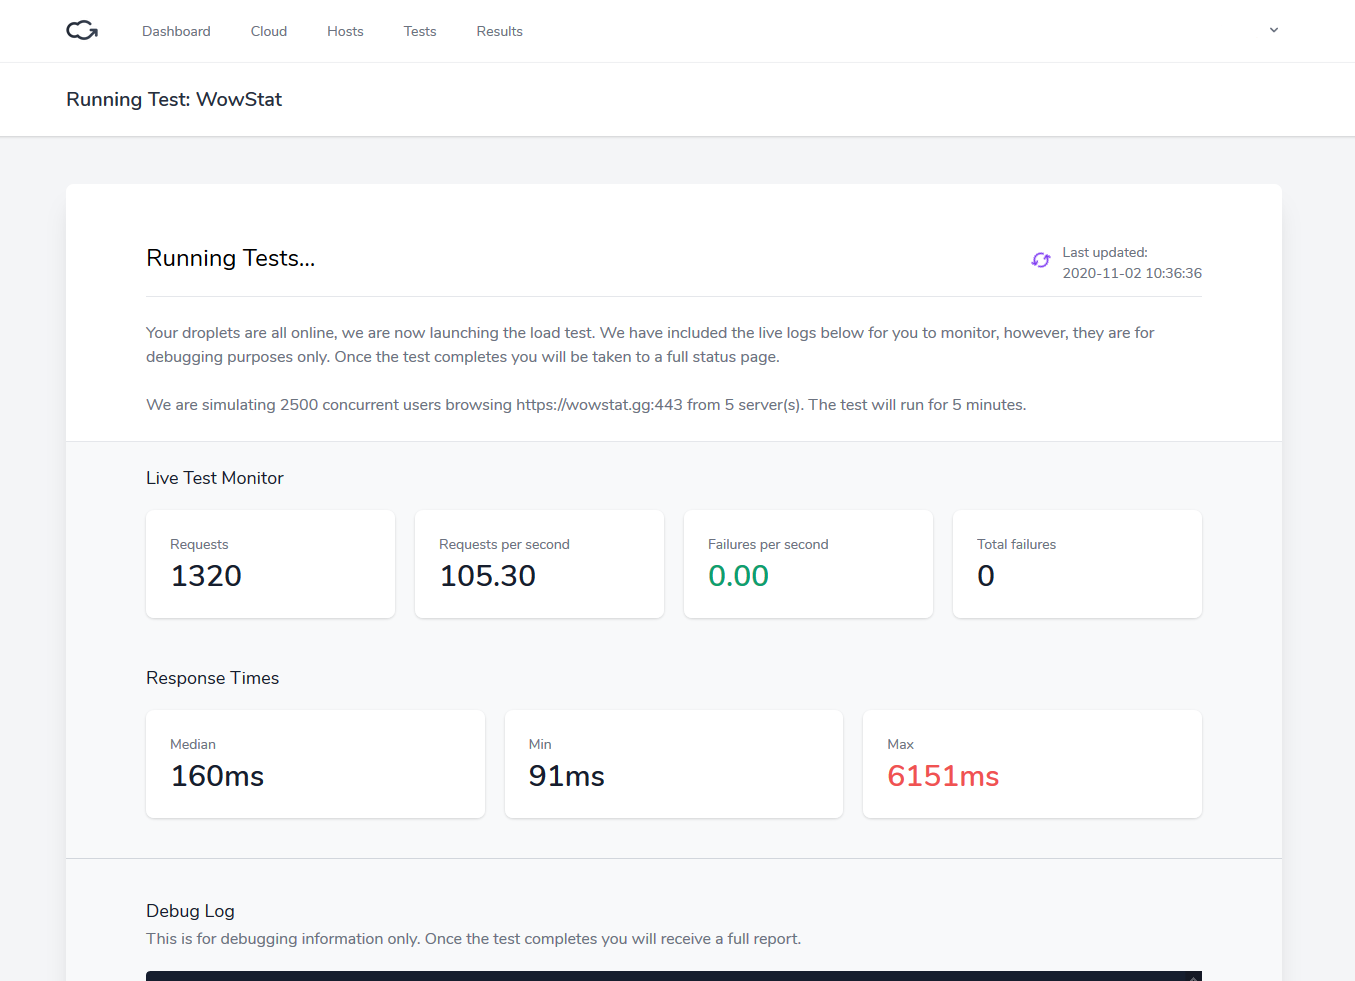Click the Last updated timestamp
Screen dimensions: 1355x981
coord(1132,273)
